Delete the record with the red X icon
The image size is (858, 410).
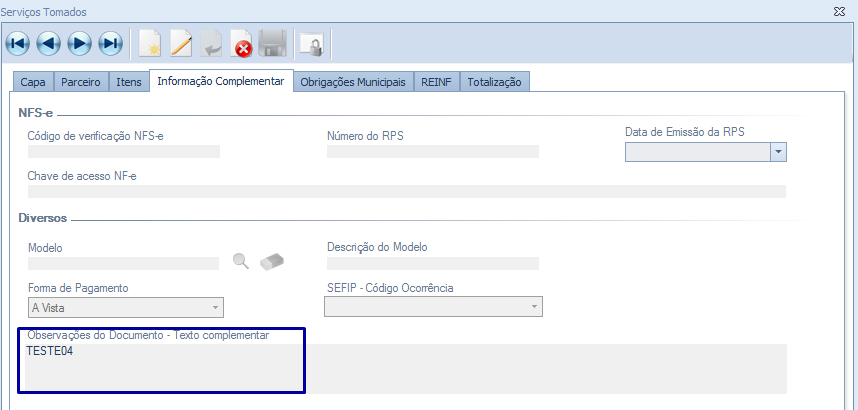(241, 44)
